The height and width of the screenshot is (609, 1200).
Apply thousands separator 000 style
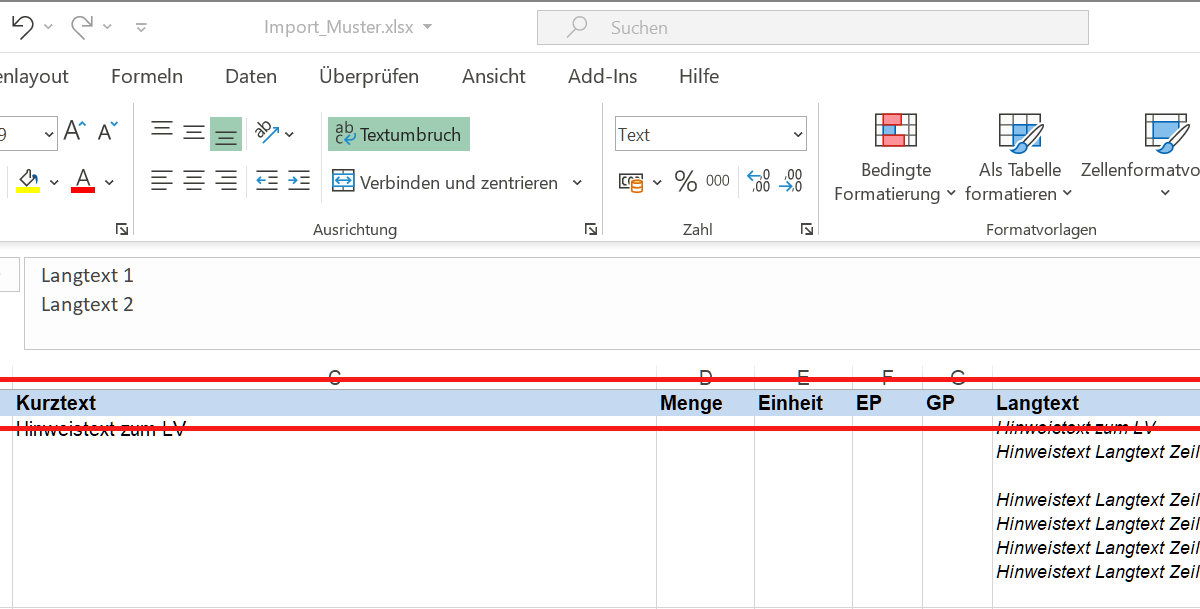718,181
